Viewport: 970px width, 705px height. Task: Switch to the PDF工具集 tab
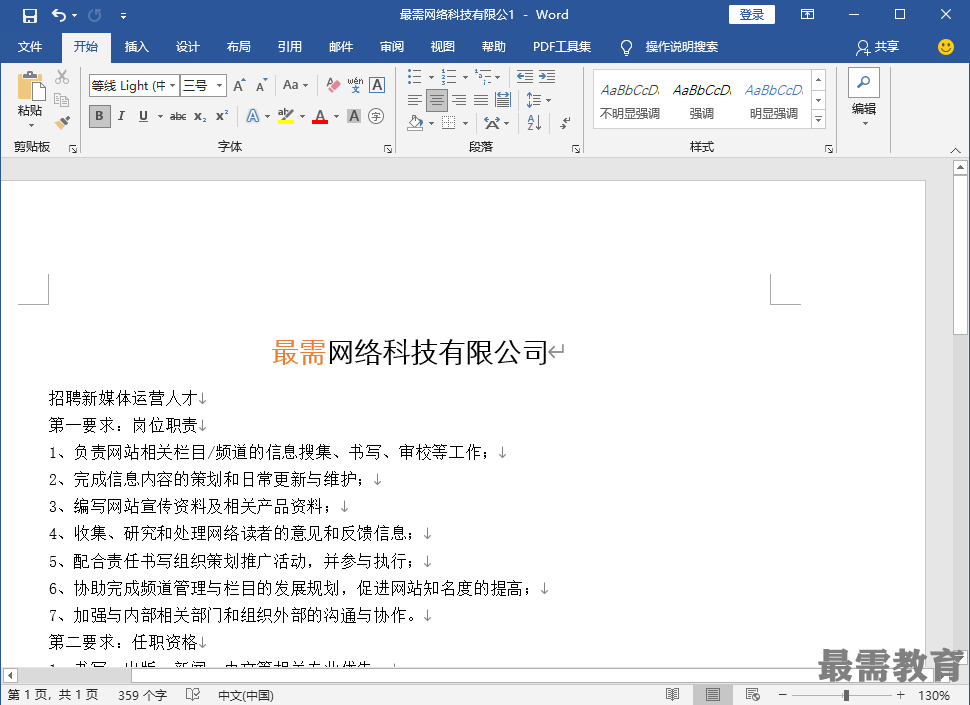click(562, 46)
